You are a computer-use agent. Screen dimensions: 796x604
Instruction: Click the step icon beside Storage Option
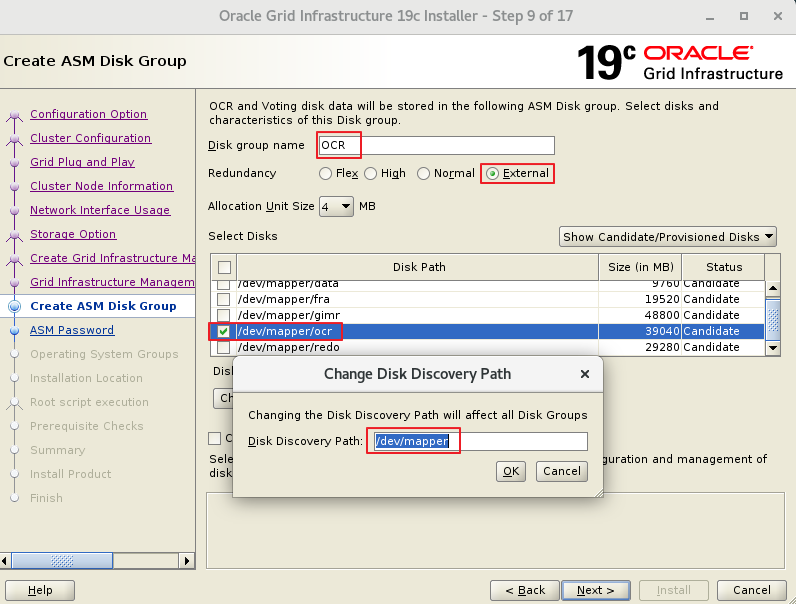(14, 235)
